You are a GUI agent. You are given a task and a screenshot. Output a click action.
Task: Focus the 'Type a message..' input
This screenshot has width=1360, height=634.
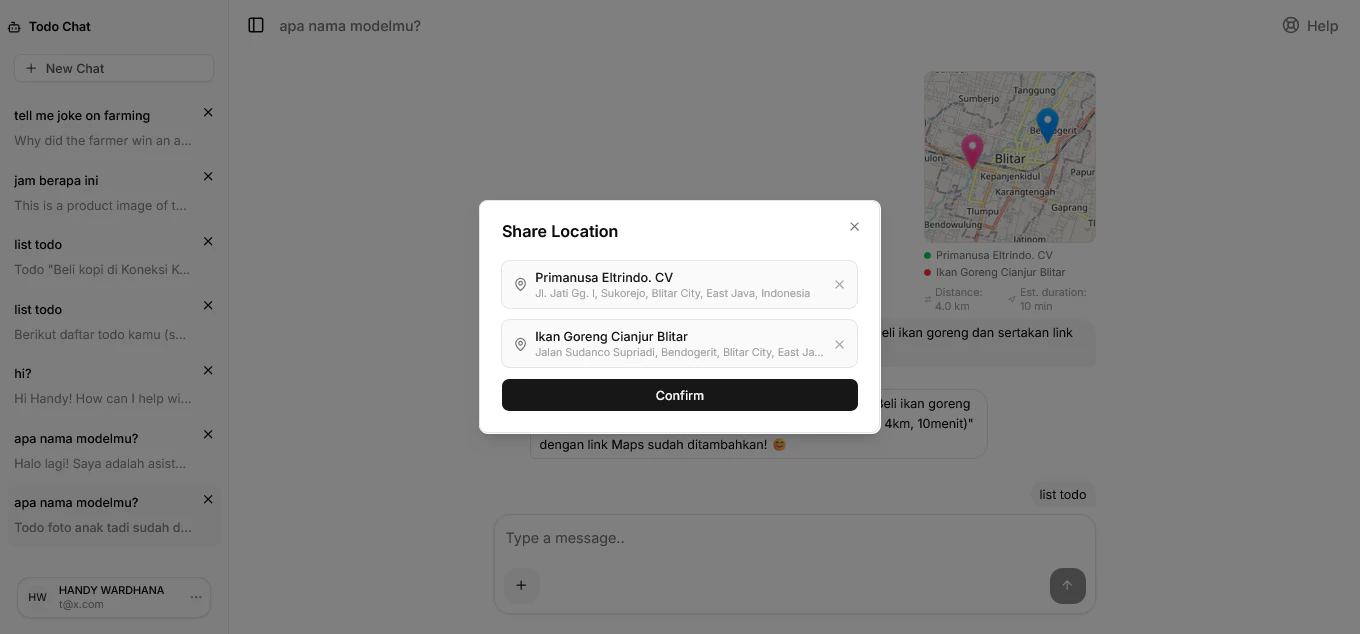tap(794, 538)
